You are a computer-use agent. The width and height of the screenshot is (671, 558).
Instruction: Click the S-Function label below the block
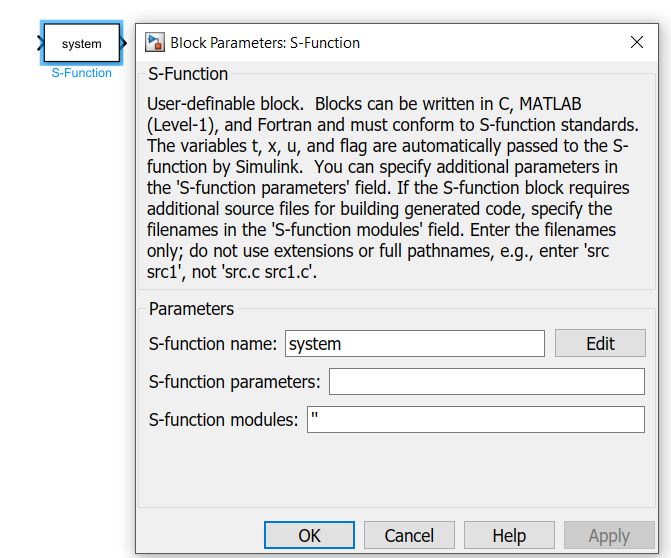[x=82, y=73]
